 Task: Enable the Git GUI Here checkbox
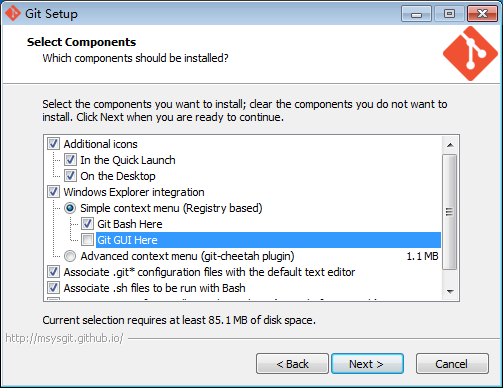point(87,240)
